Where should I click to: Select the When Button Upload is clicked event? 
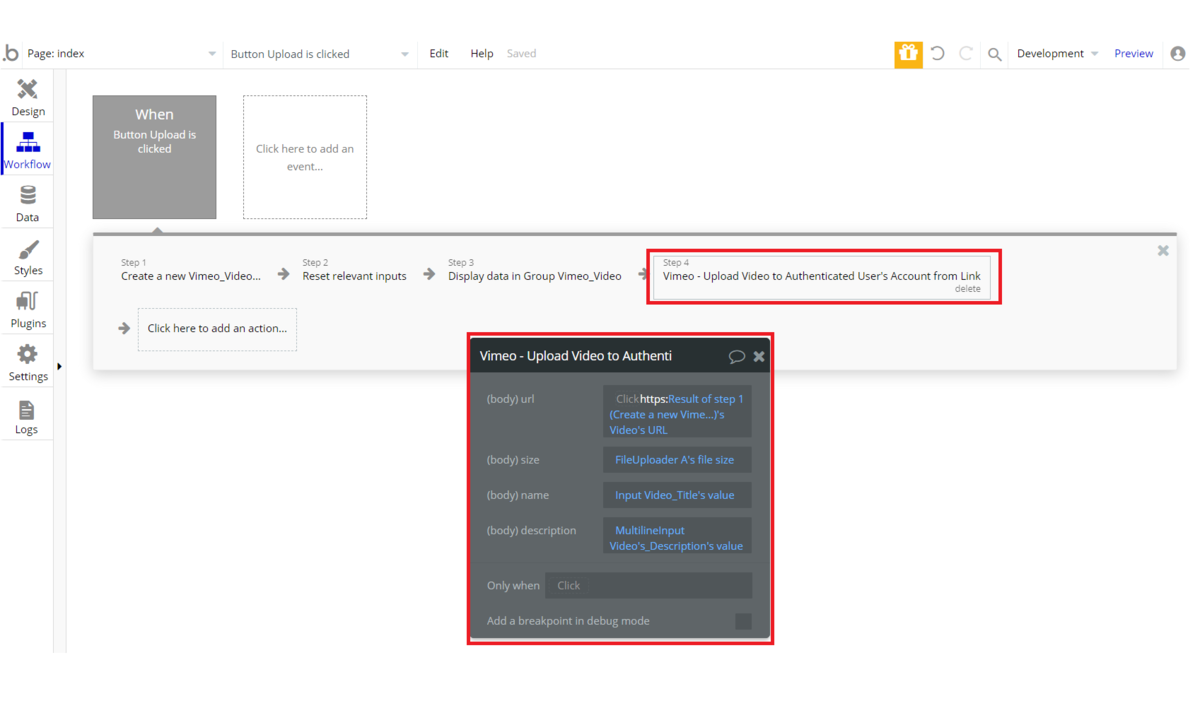154,157
